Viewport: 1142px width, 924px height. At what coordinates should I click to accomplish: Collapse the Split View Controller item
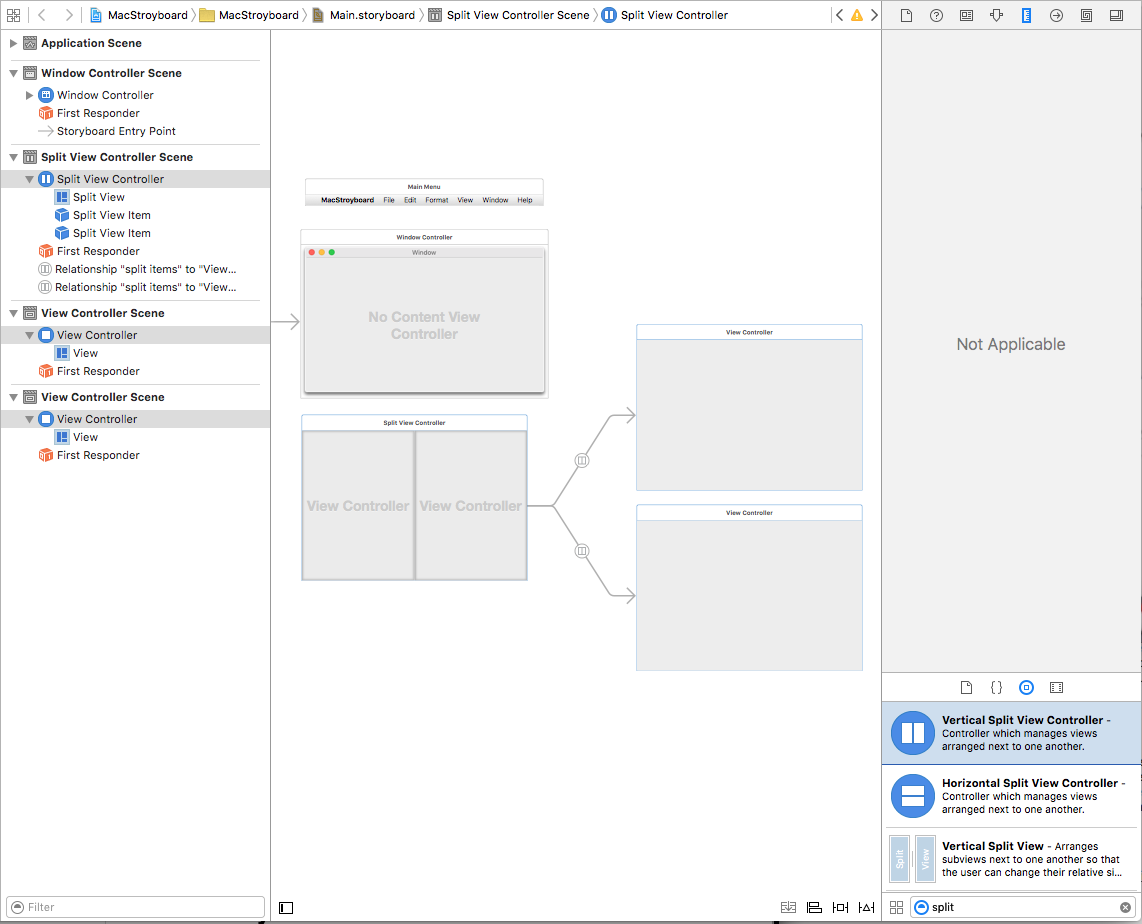click(29, 179)
